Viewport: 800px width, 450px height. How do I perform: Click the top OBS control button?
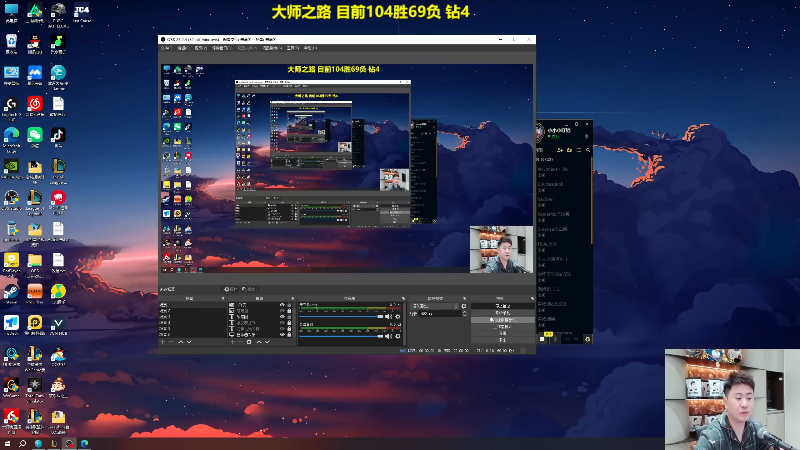503,306
